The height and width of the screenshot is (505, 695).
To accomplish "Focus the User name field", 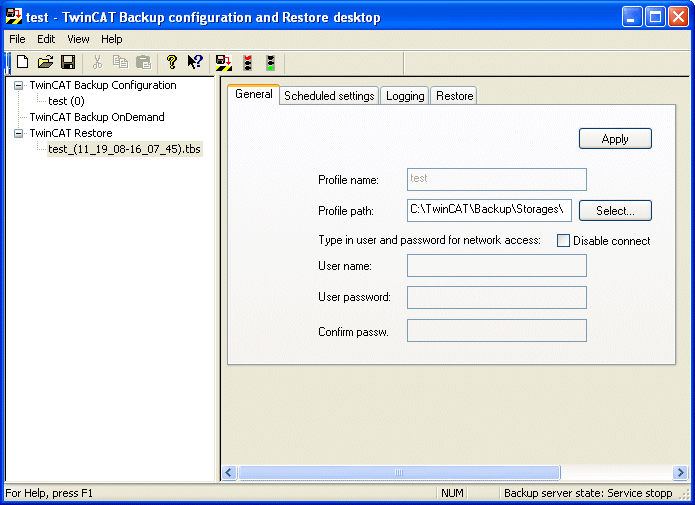I will click(497, 266).
